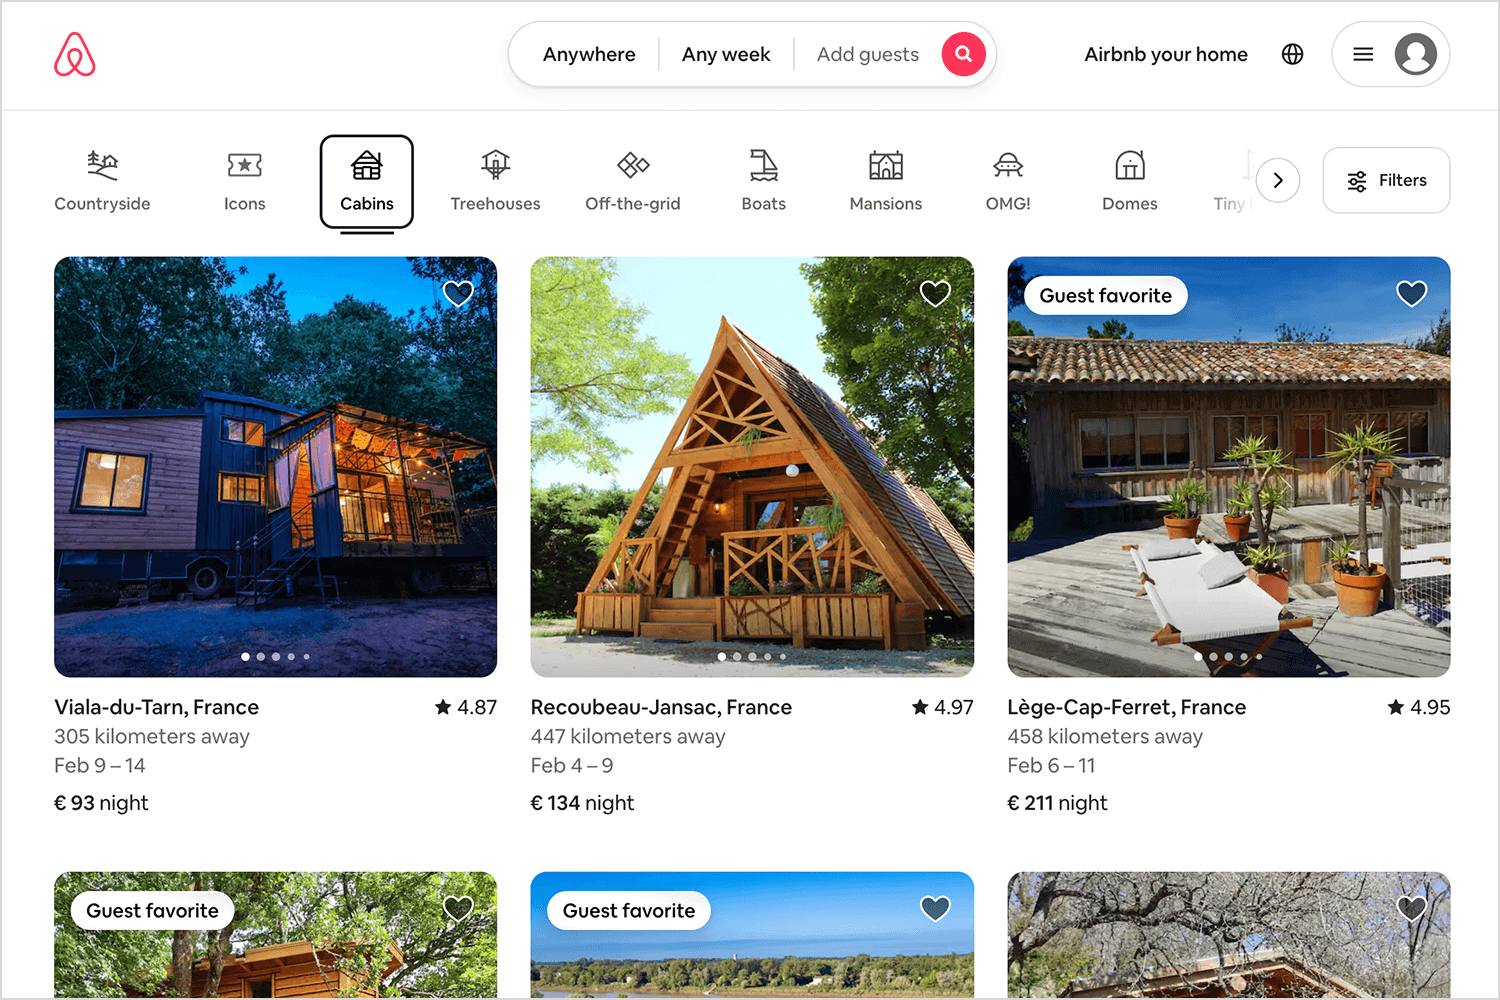Click Add guests in the search bar
Image resolution: width=1500 pixels, height=1000 pixels.
pos(868,54)
